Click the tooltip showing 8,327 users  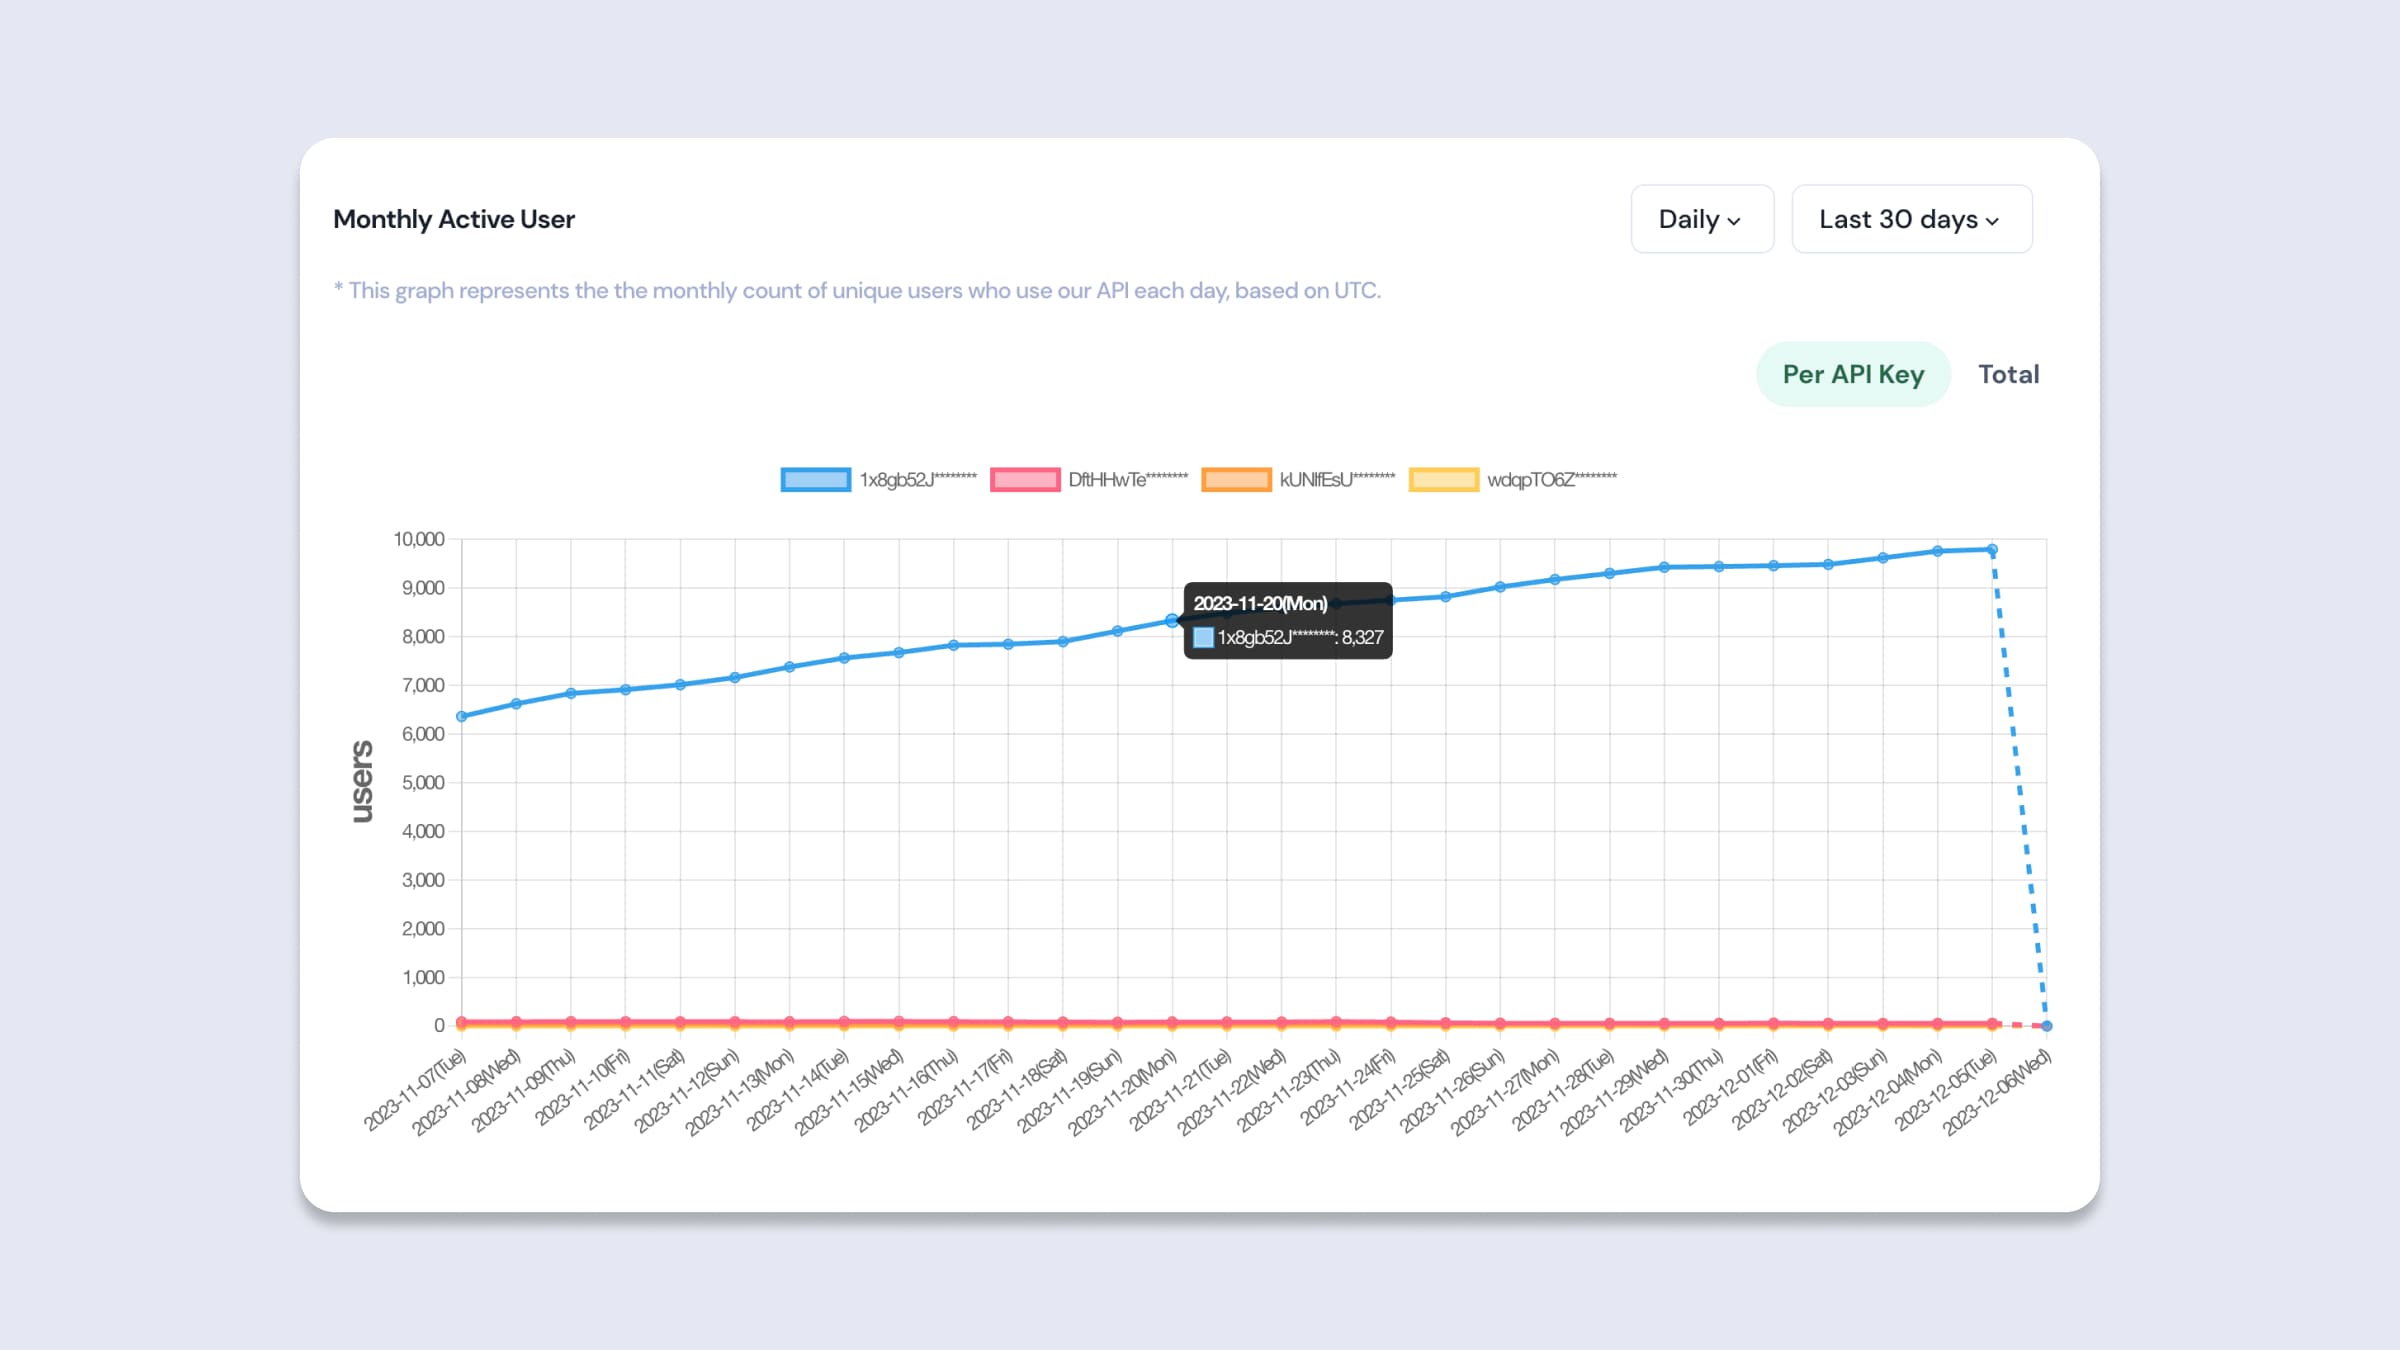1288,621
